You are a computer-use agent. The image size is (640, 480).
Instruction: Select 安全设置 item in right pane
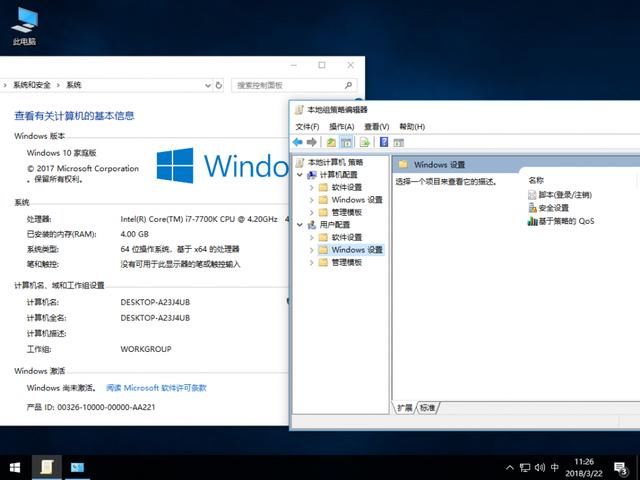[549, 208]
